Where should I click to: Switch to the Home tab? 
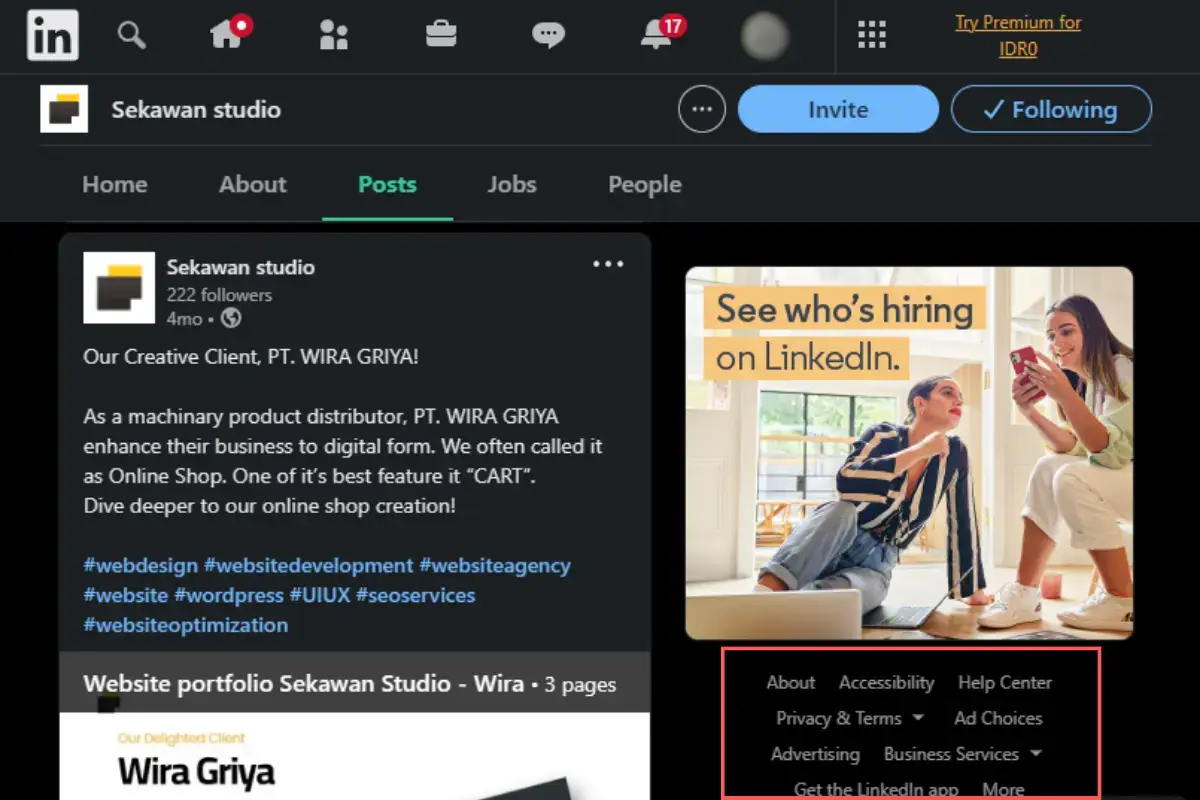point(115,185)
